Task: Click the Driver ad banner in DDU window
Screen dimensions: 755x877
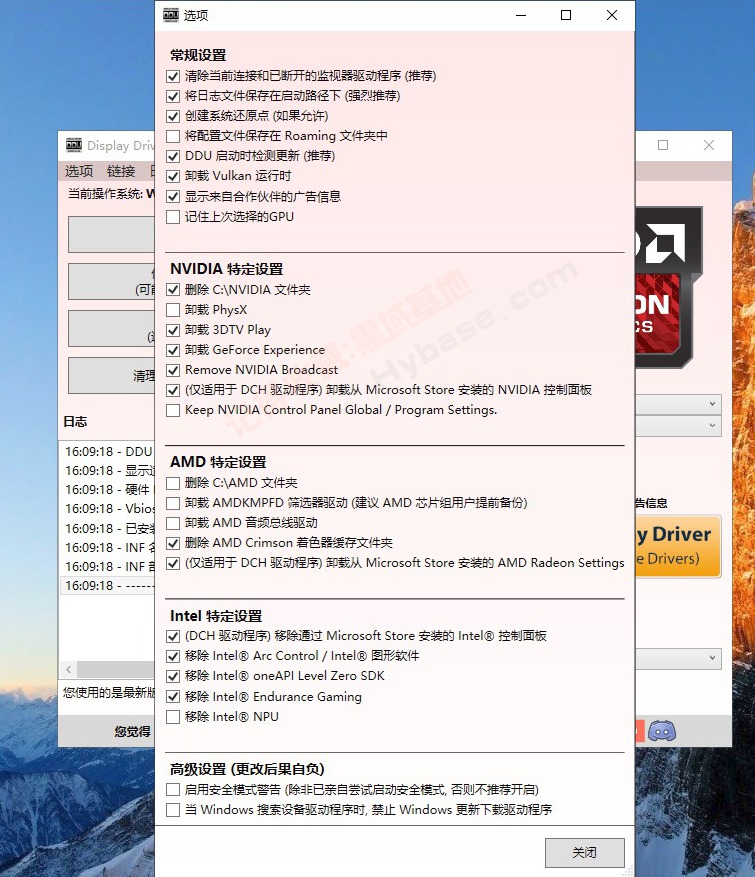Action: tap(678, 546)
